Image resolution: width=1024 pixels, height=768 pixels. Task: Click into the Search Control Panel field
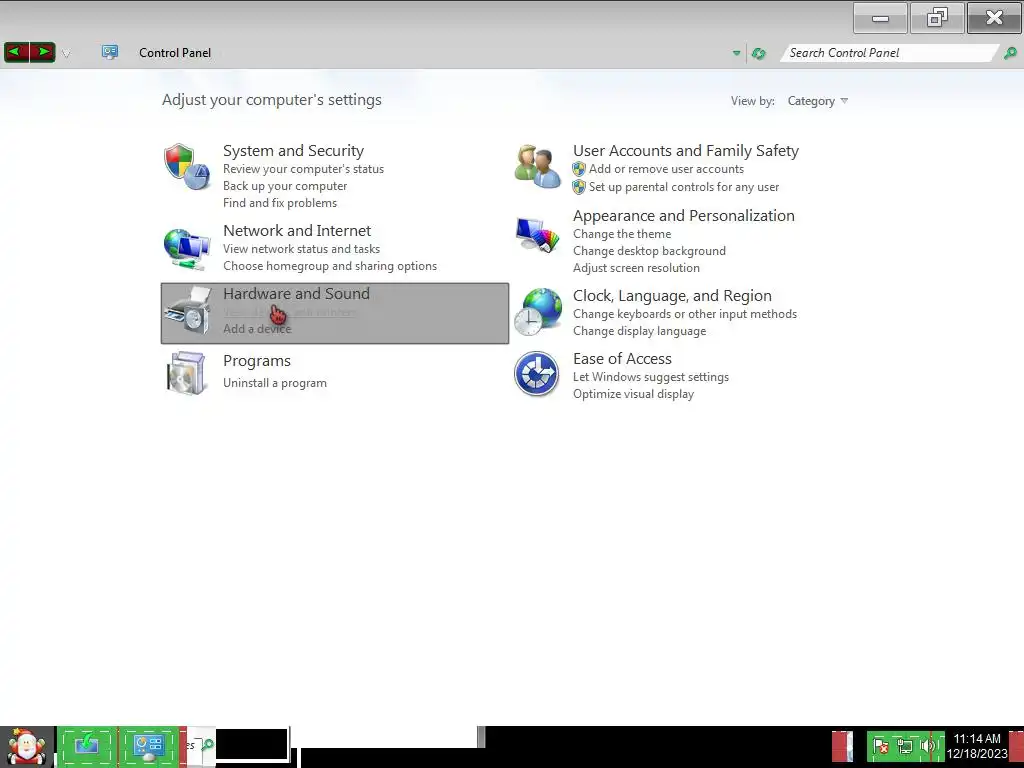click(x=889, y=53)
